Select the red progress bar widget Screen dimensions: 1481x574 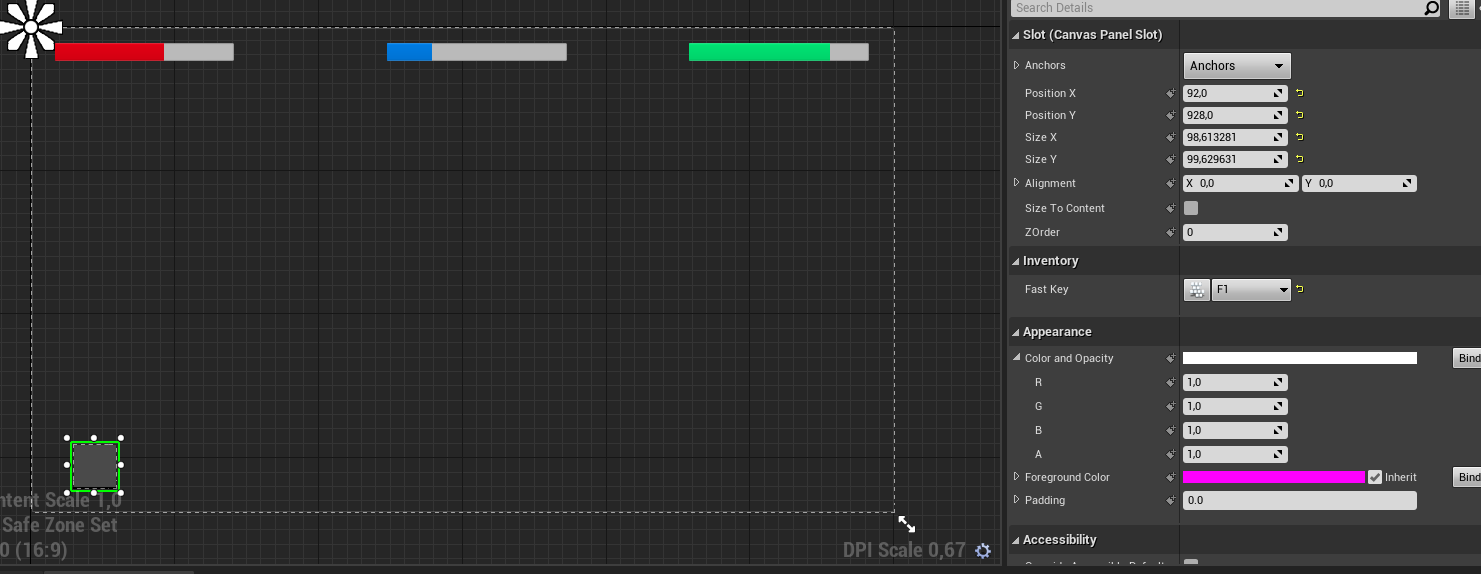(144, 52)
